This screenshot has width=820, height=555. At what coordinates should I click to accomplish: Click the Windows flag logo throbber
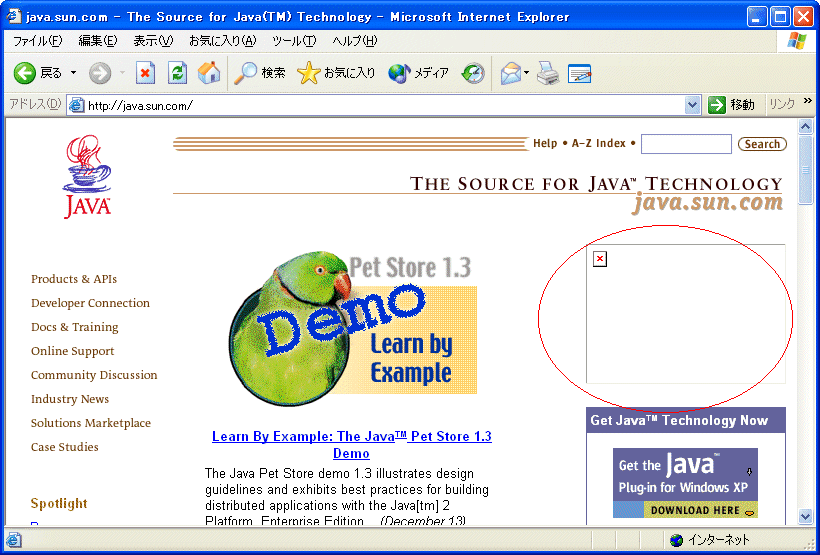[x=797, y=41]
